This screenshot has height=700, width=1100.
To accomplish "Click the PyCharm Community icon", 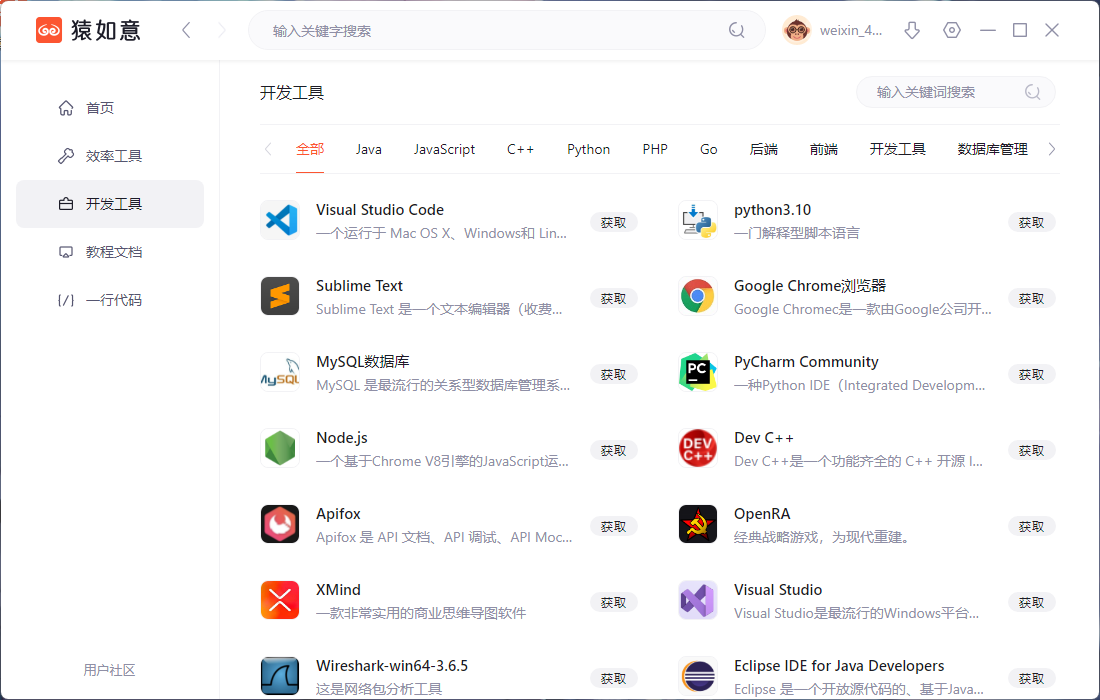I will click(x=697, y=373).
